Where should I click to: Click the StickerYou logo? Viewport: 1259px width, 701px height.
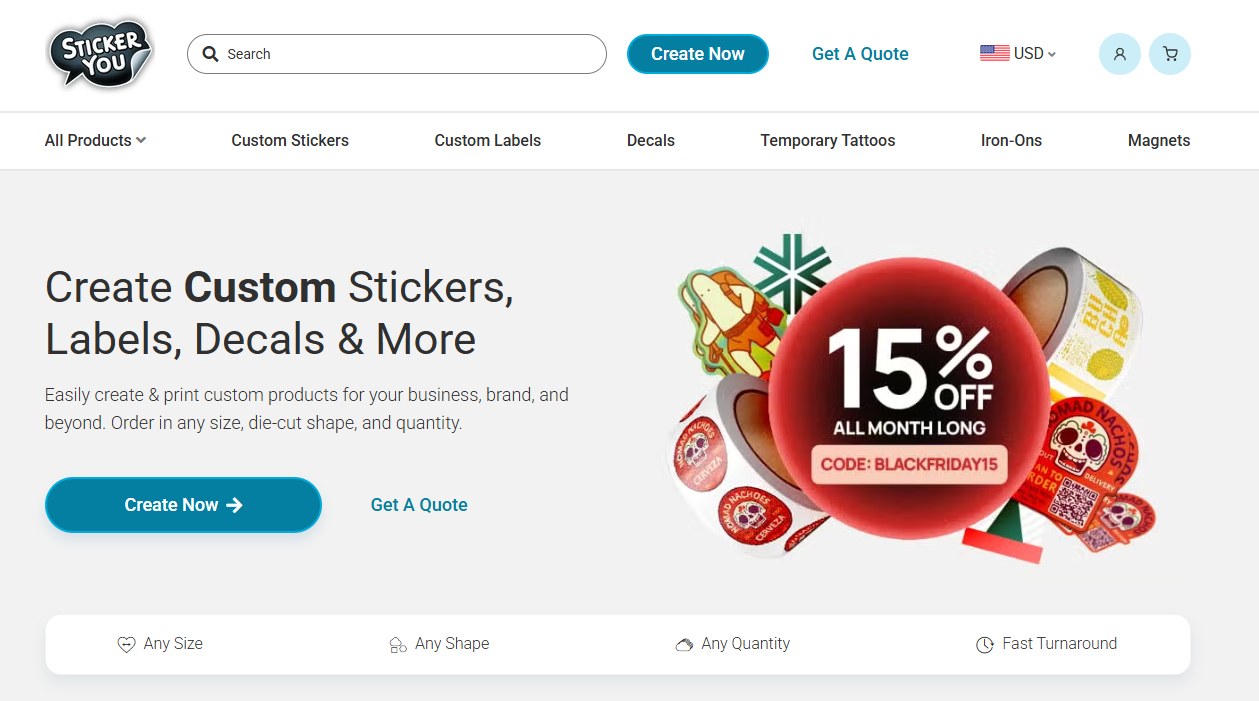click(x=100, y=54)
